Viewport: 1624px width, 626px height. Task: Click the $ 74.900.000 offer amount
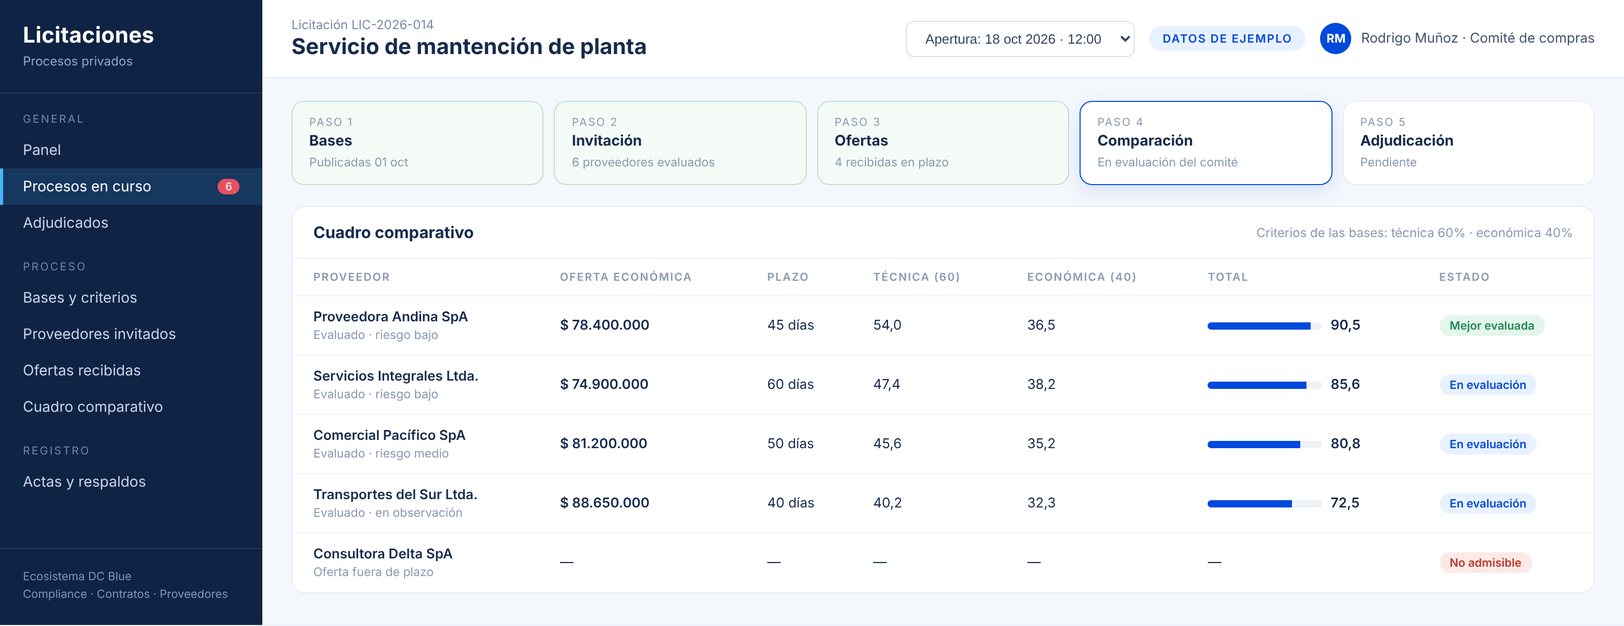(604, 384)
